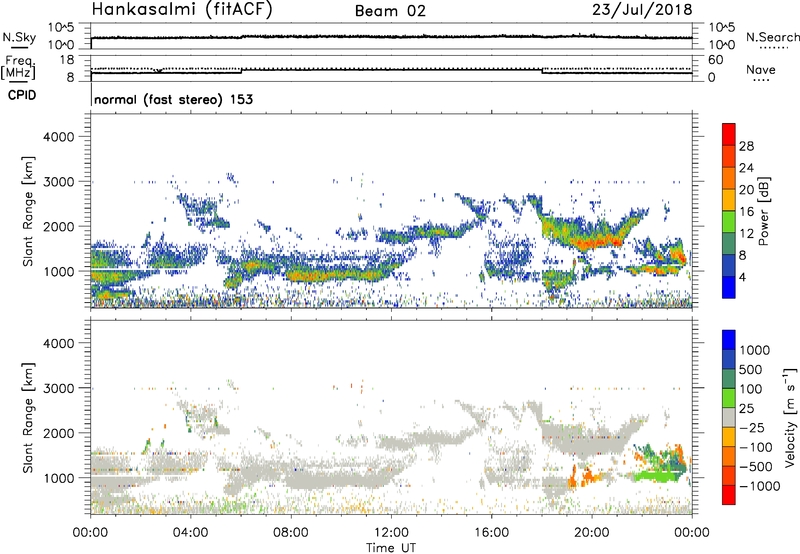This screenshot has height=554, width=800.
Task: Click the -25 label on Velocity color bar
Action: pyautogui.click(x=752, y=427)
